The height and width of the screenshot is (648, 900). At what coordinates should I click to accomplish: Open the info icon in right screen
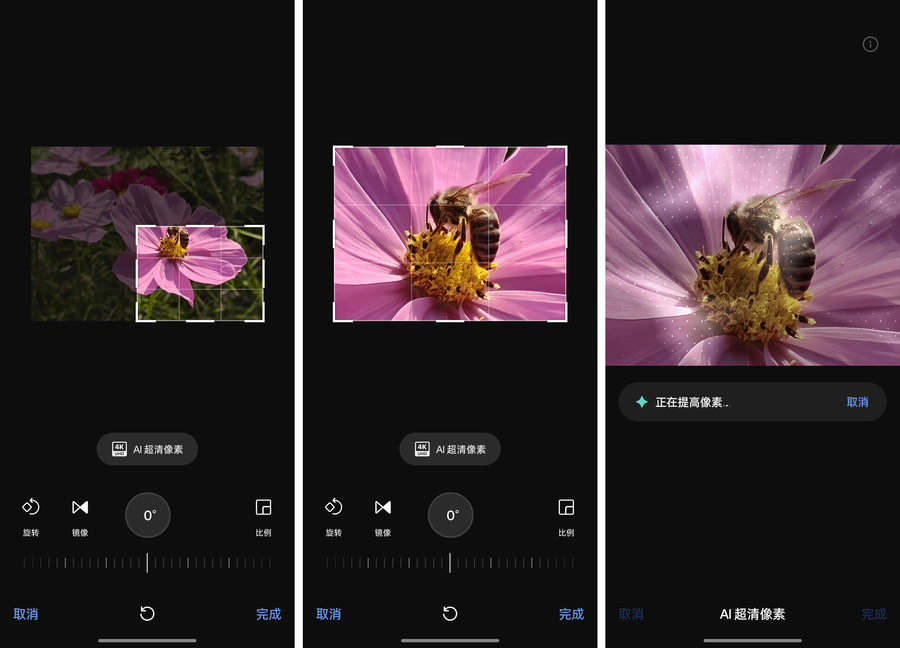pos(870,44)
